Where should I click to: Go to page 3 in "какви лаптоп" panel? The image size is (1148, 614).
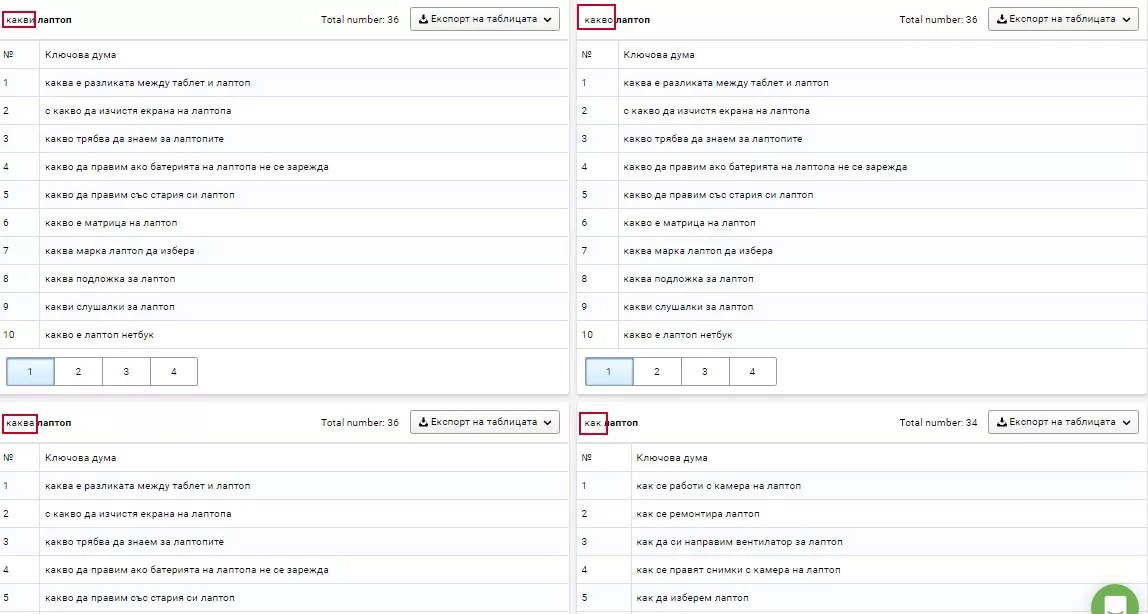126,372
